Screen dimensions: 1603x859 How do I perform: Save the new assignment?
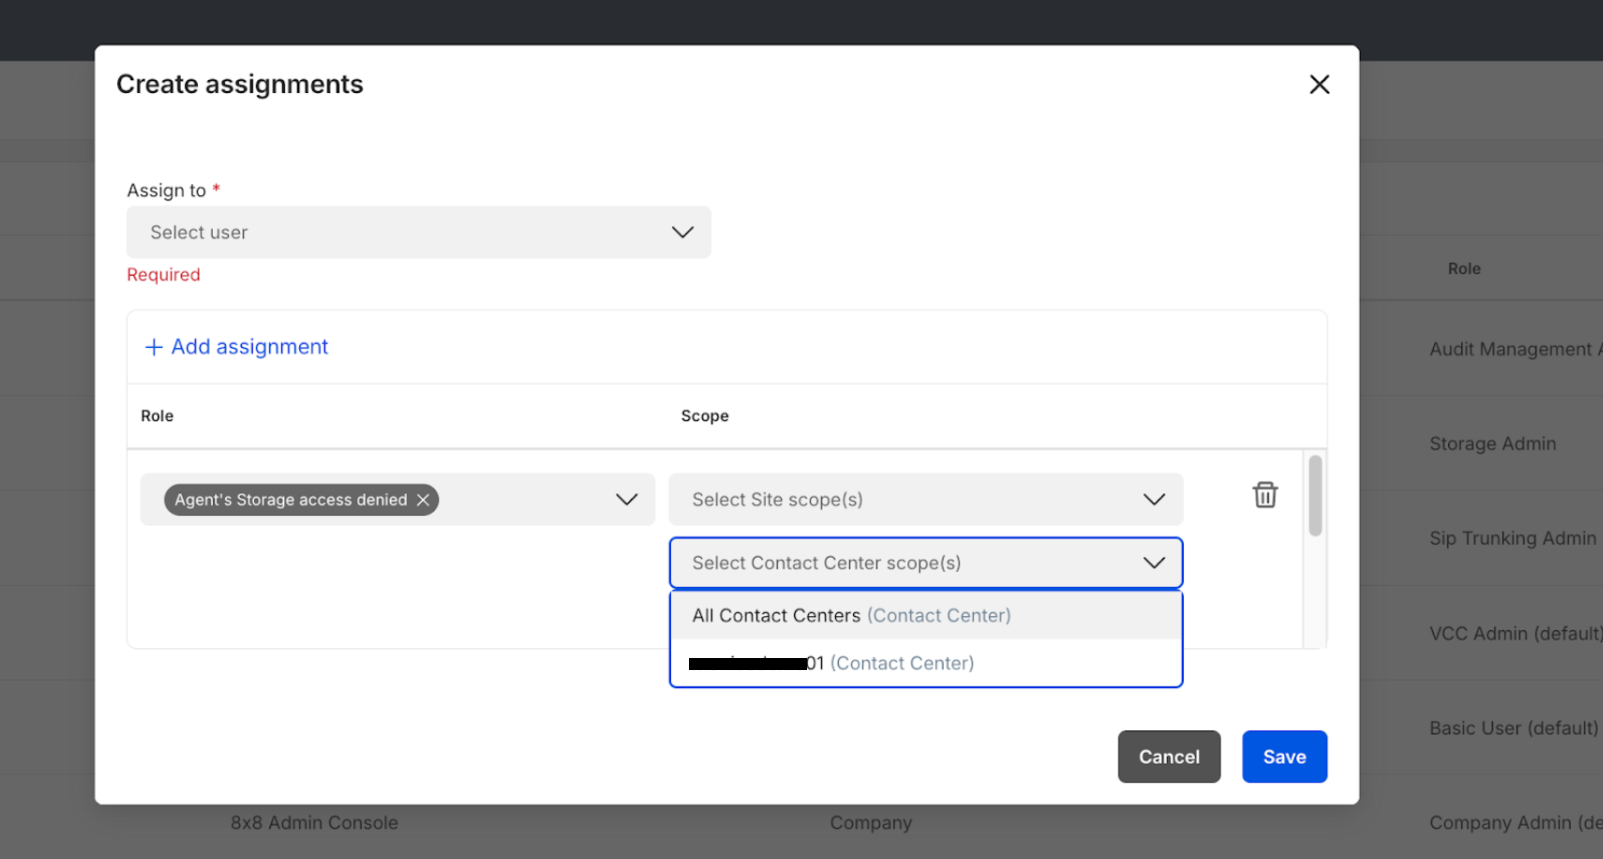tap(1284, 757)
